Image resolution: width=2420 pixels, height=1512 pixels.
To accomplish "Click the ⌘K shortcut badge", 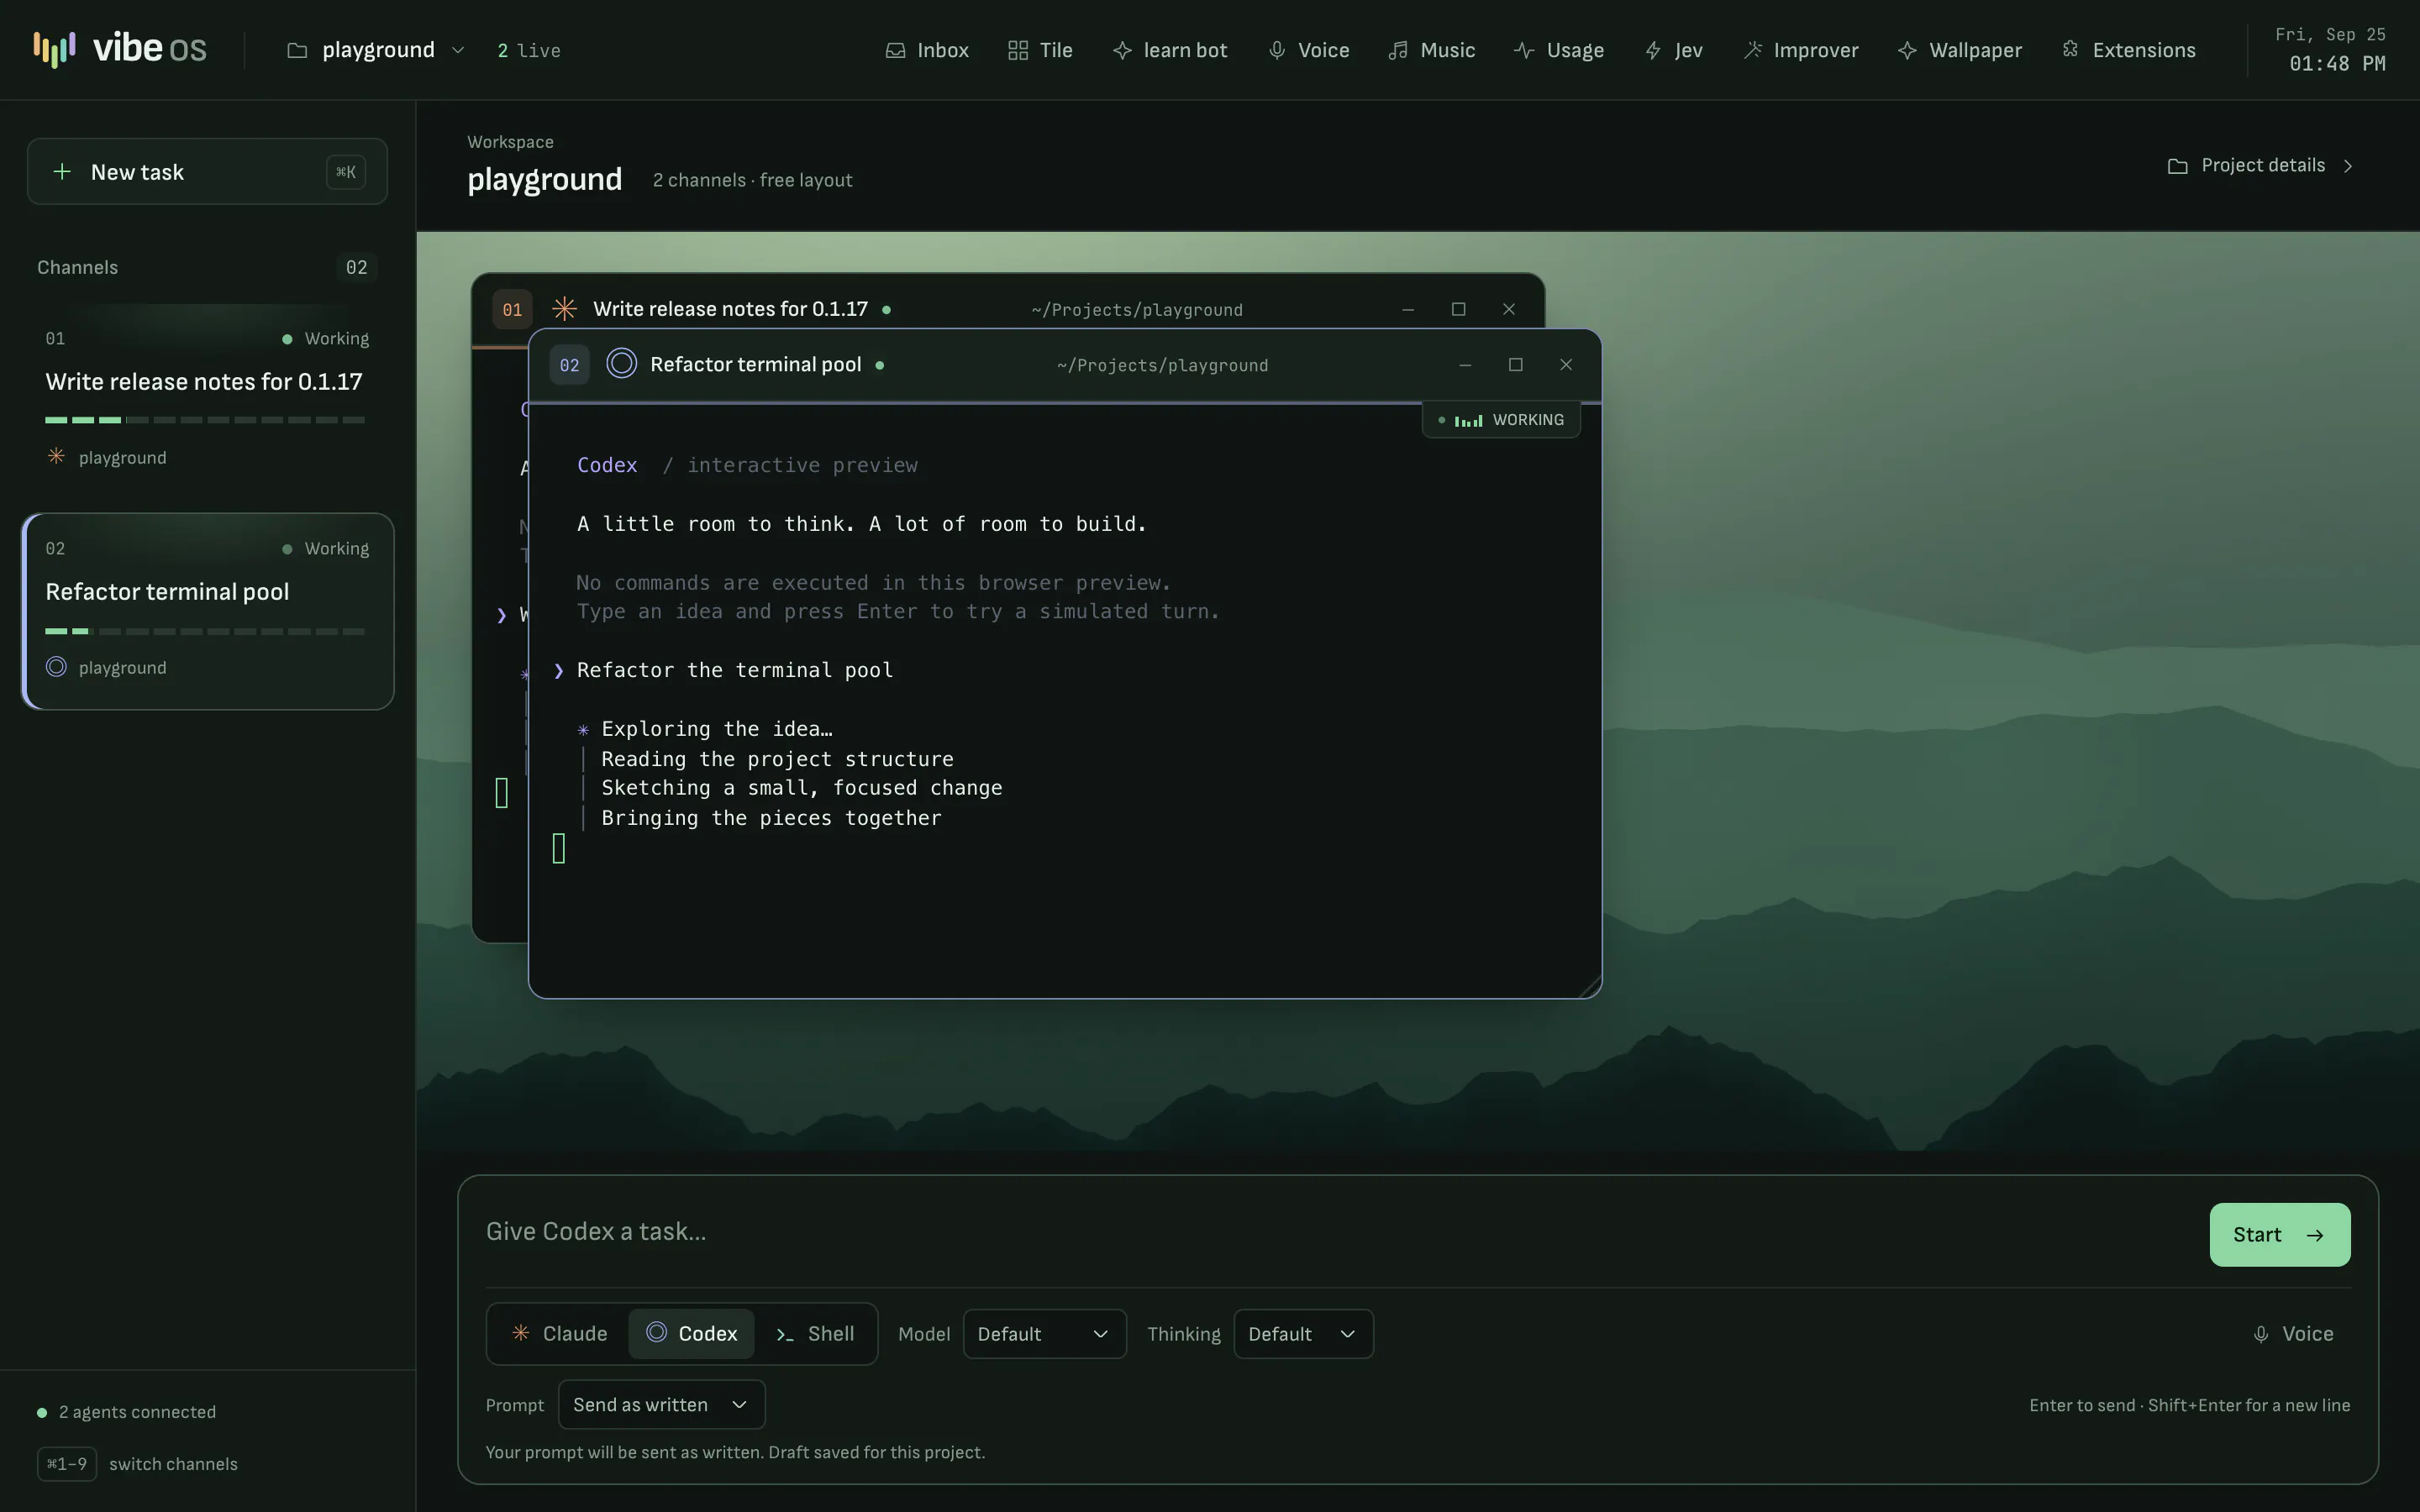I will pyautogui.click(x=346, y=172).
